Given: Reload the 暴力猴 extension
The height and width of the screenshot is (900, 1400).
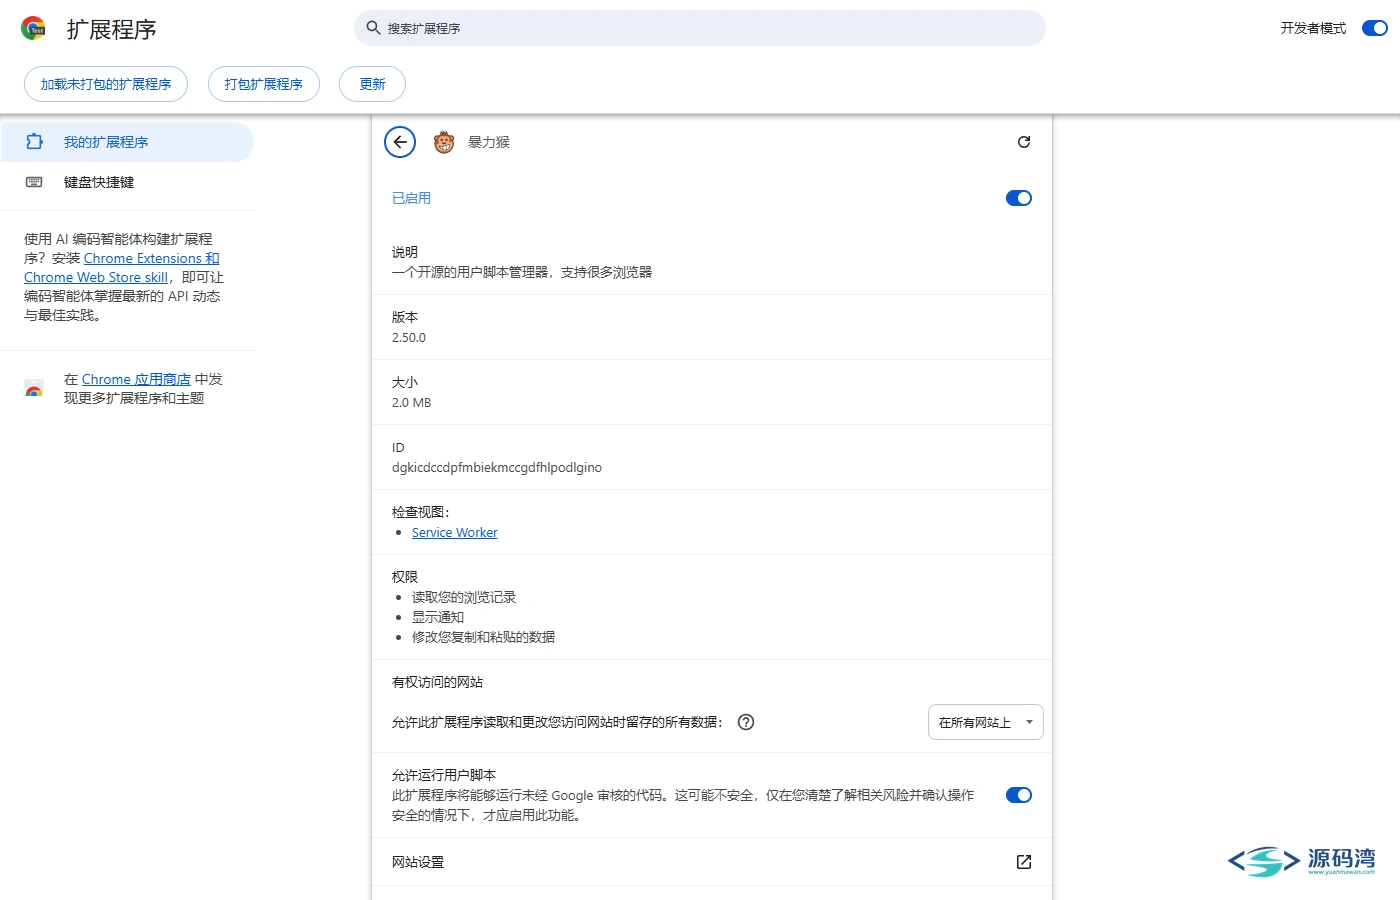Looking at the screenshot, I should coord(1024,142).
